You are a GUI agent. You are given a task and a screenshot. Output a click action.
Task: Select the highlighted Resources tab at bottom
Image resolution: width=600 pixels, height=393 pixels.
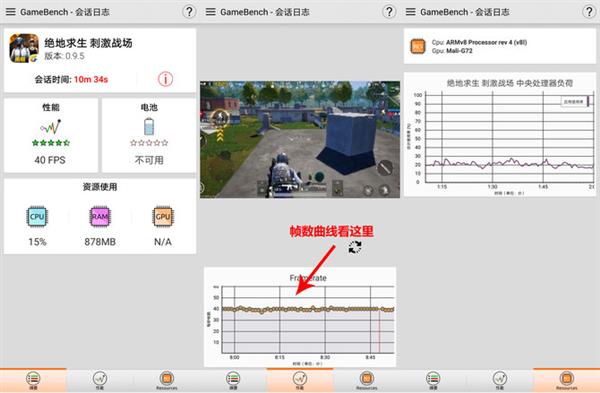click(566, 380)
